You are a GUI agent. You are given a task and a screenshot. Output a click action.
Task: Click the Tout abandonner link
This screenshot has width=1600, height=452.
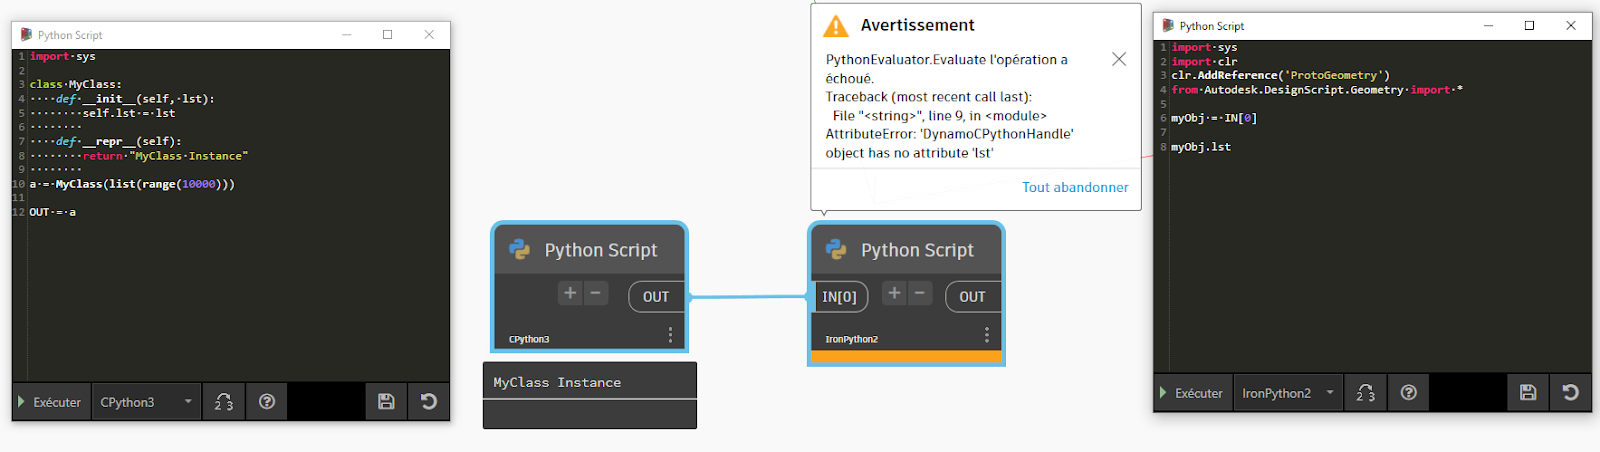coord(1075,187)
